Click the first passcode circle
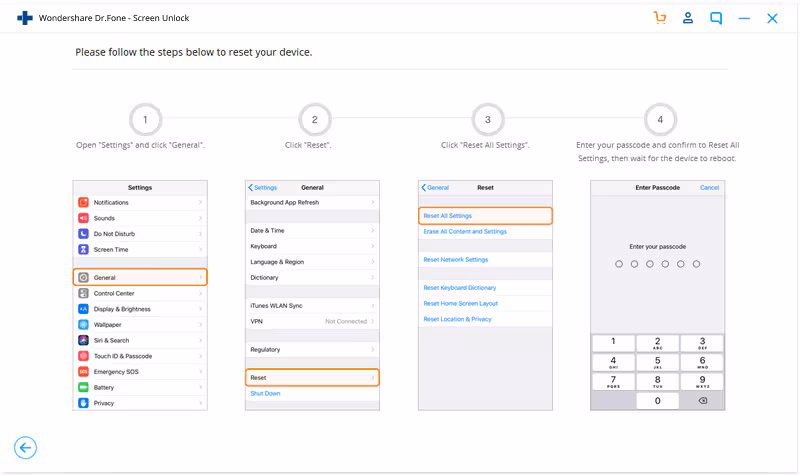 (619, 264)
